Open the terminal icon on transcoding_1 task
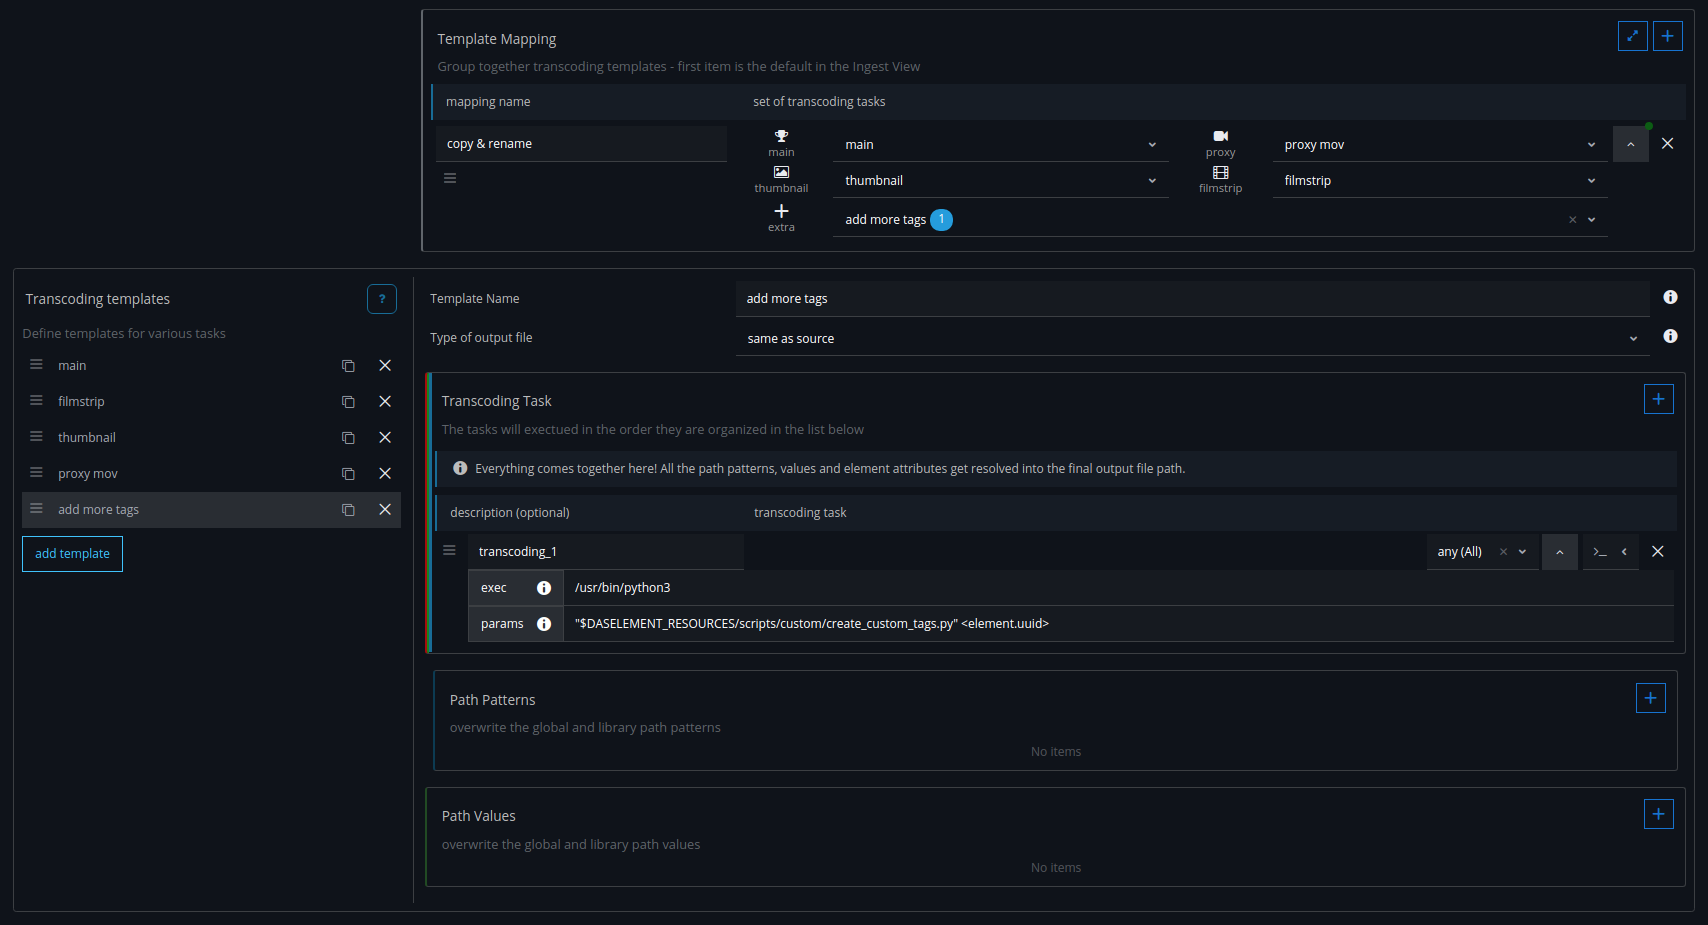This screenshot has width=1708, height=925. coord(1598,551)
